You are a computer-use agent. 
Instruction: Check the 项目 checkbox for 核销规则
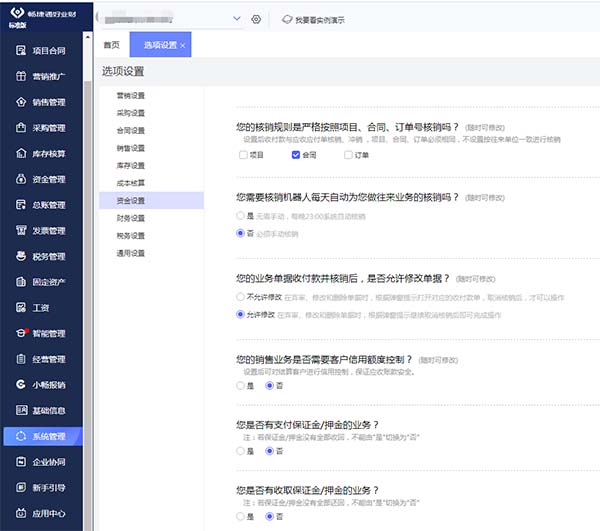tap(242, 155)
